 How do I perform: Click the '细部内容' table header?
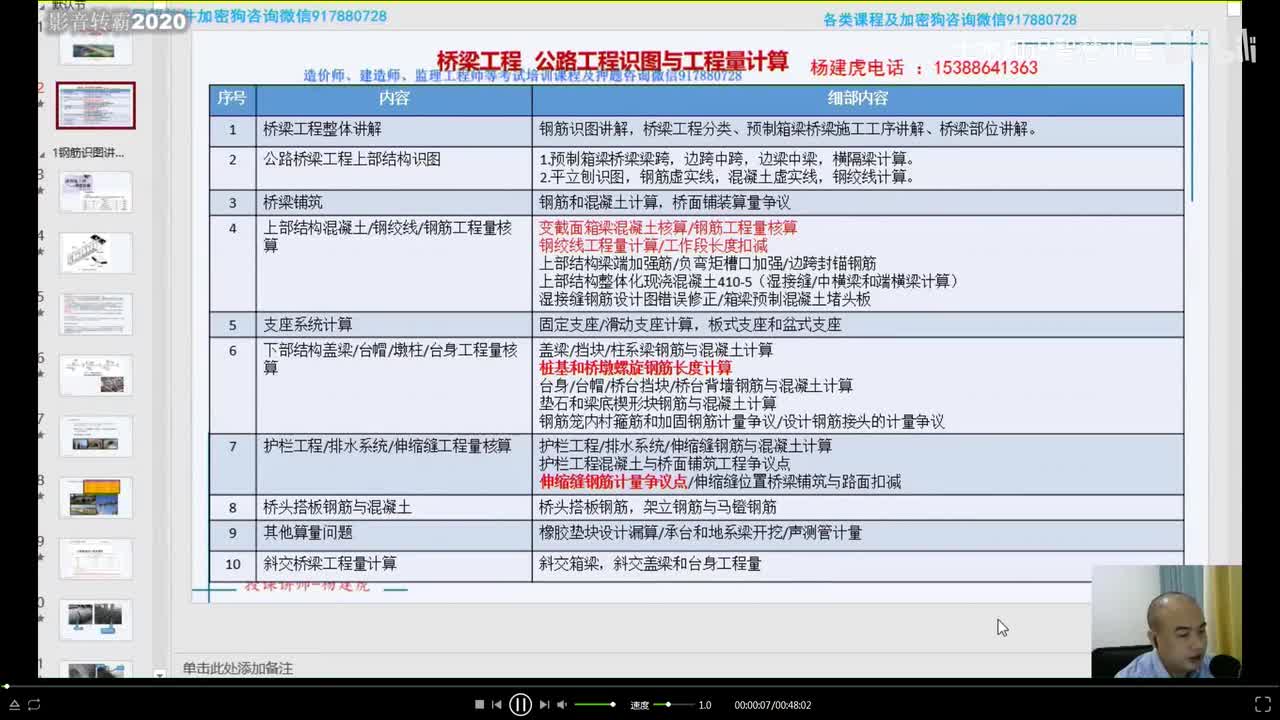(x=857, y=98)
